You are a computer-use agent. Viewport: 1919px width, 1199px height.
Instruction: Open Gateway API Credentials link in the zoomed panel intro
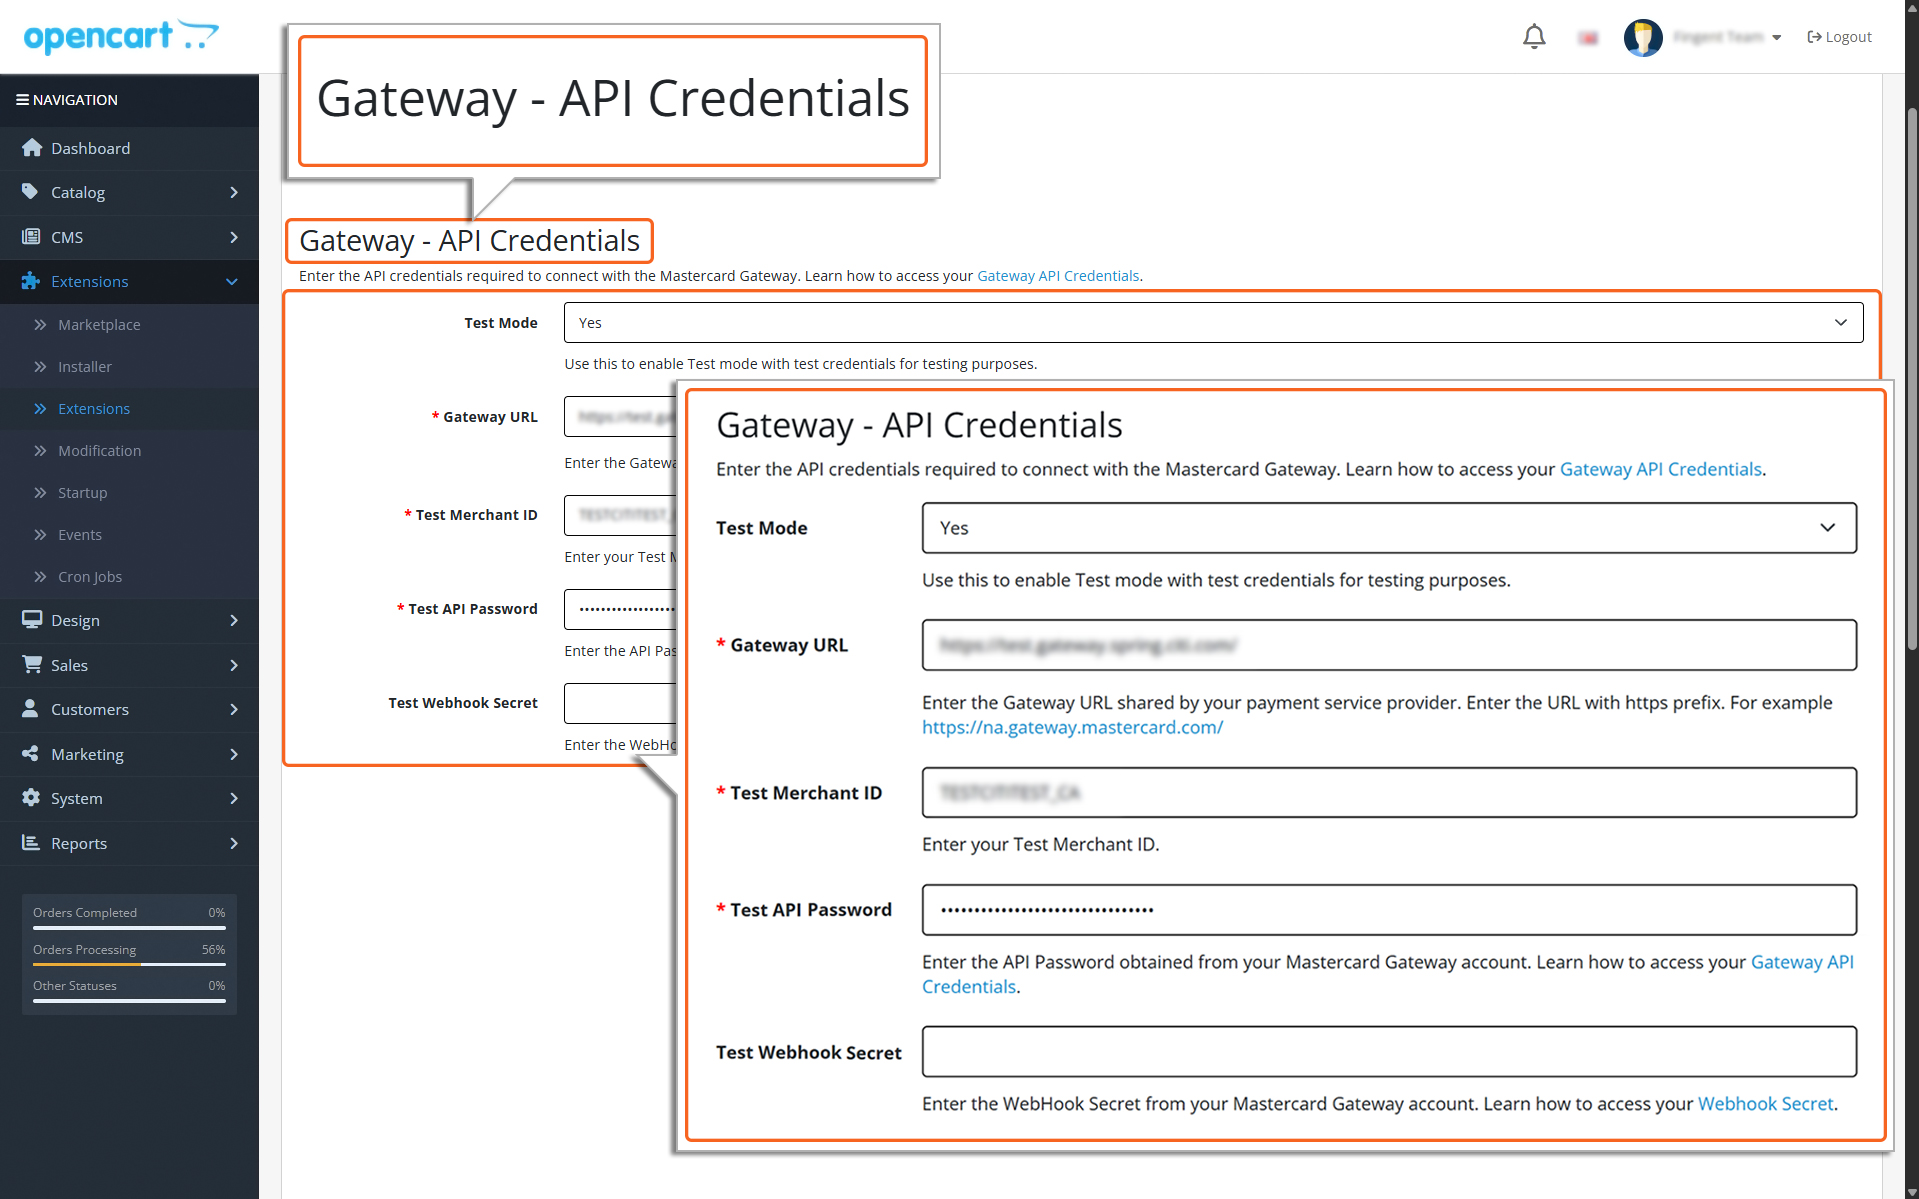(x=1660, y=469)
